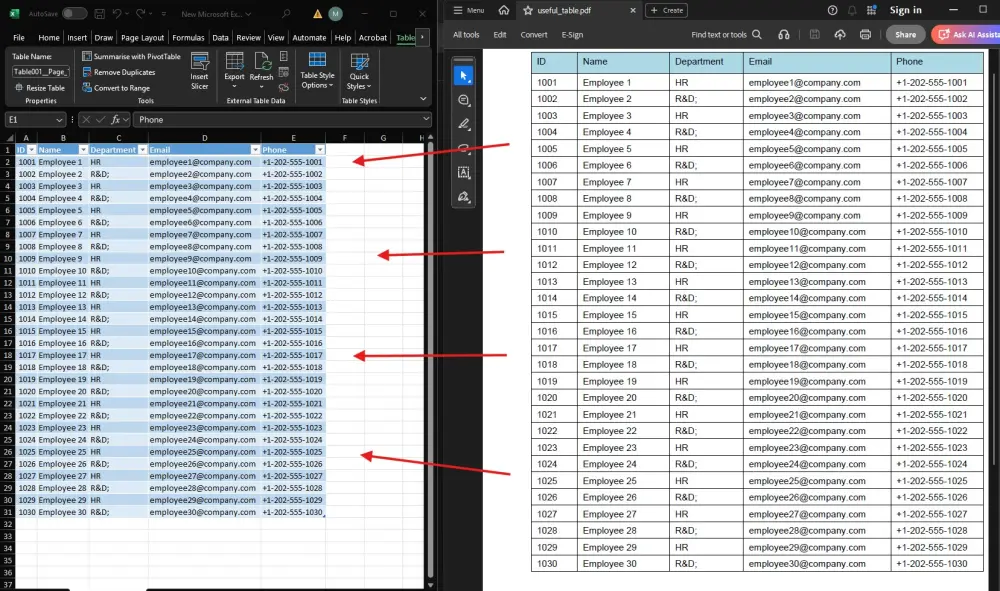Select the Fill & Sign pen icon
Image resolution: width=1000 pixels, height=591 pixels.
point(463,196)
